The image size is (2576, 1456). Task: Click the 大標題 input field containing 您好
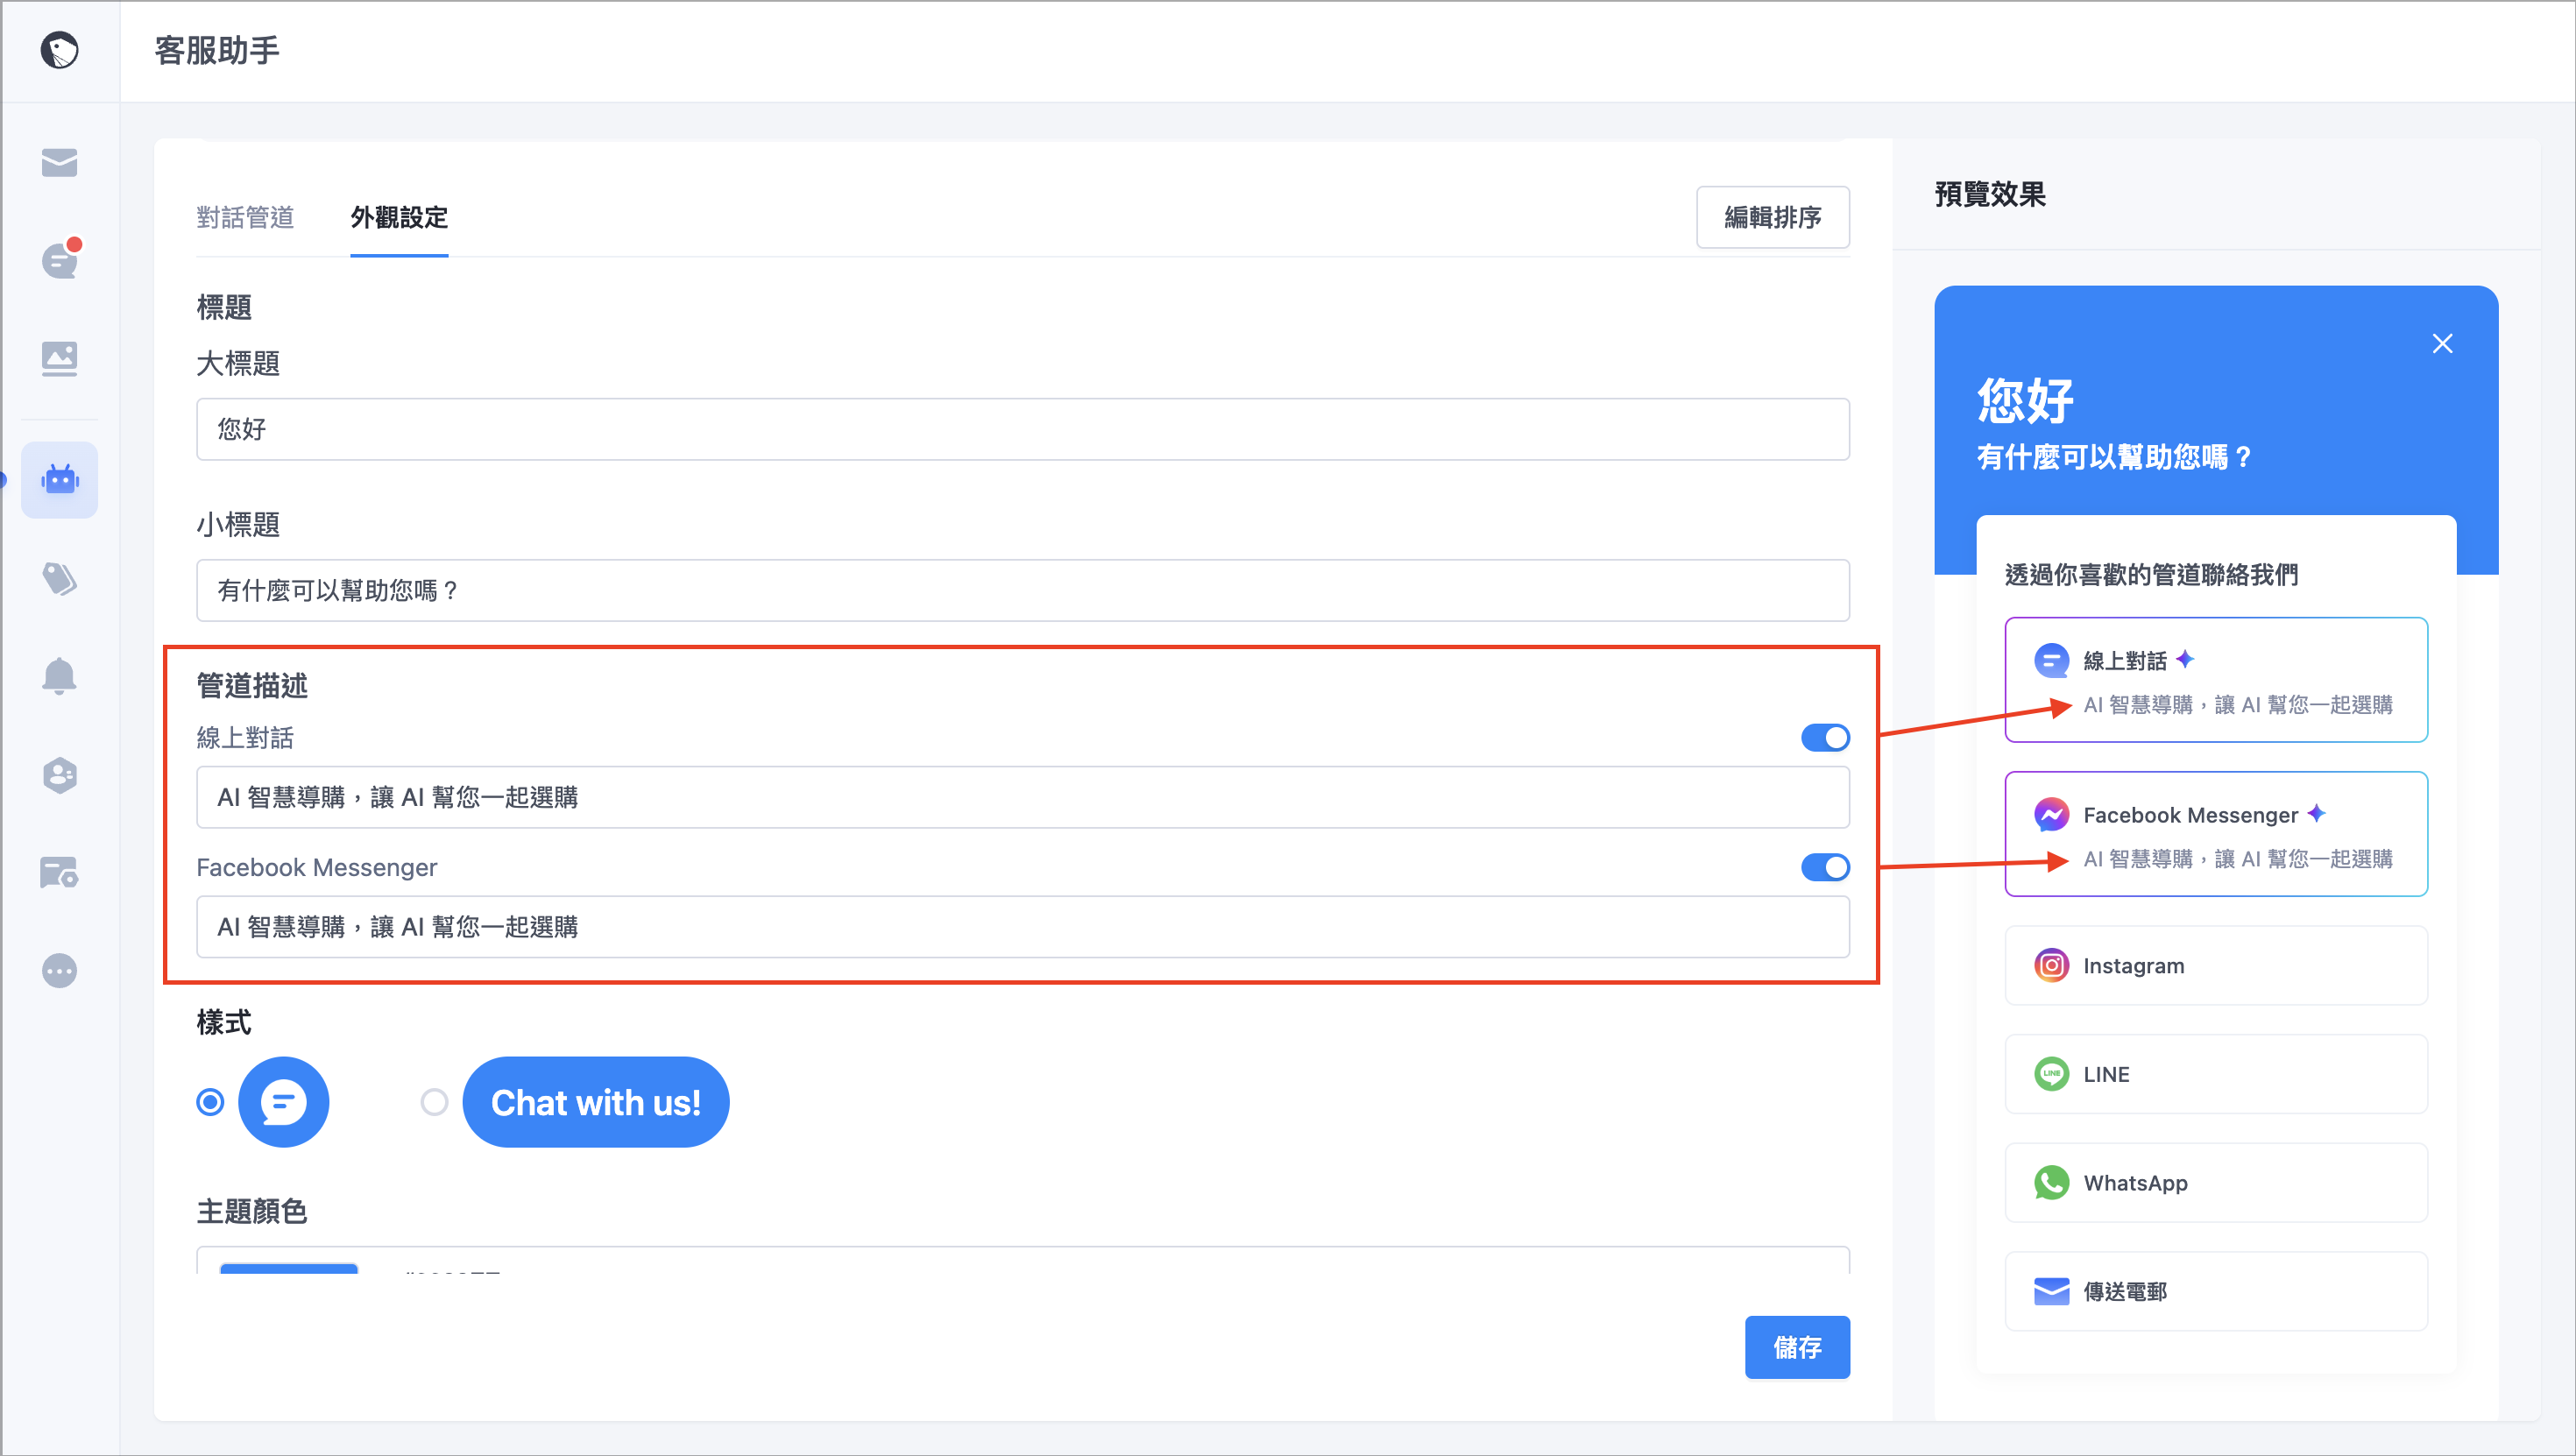click(1023, 429)
